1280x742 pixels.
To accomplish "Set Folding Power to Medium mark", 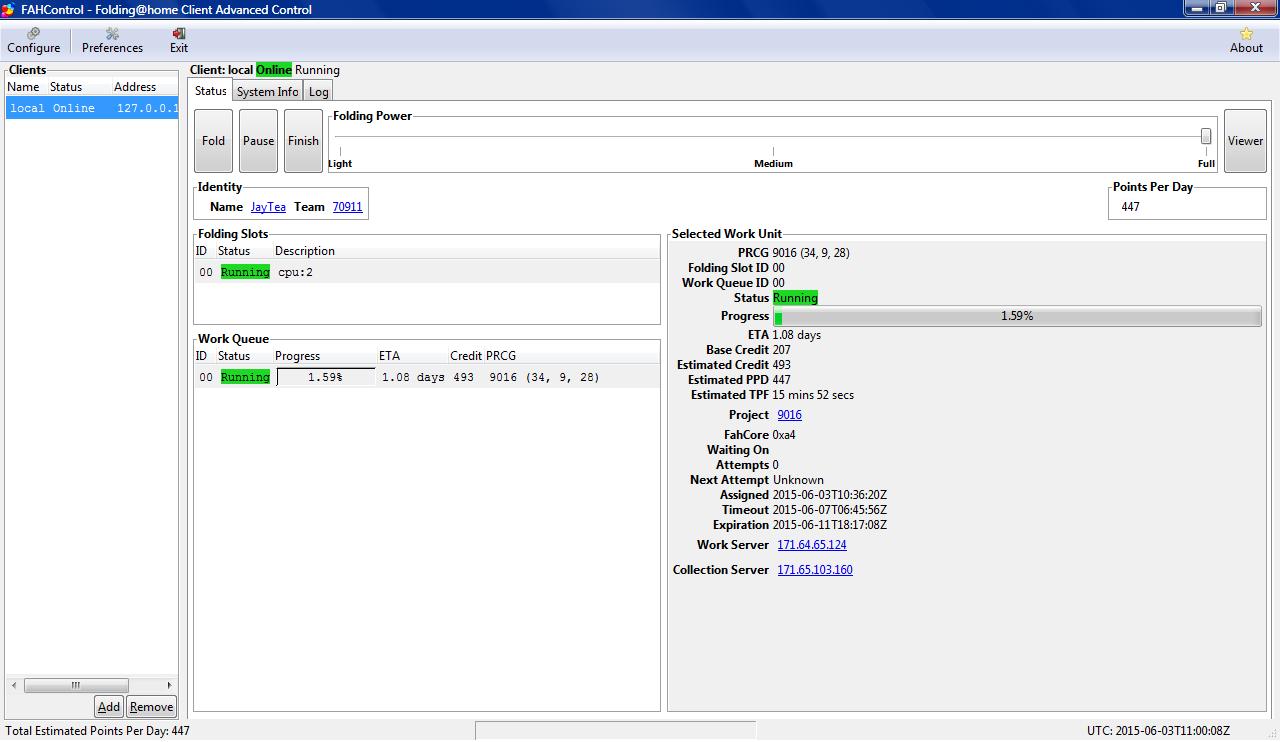I will click(773, 163).
